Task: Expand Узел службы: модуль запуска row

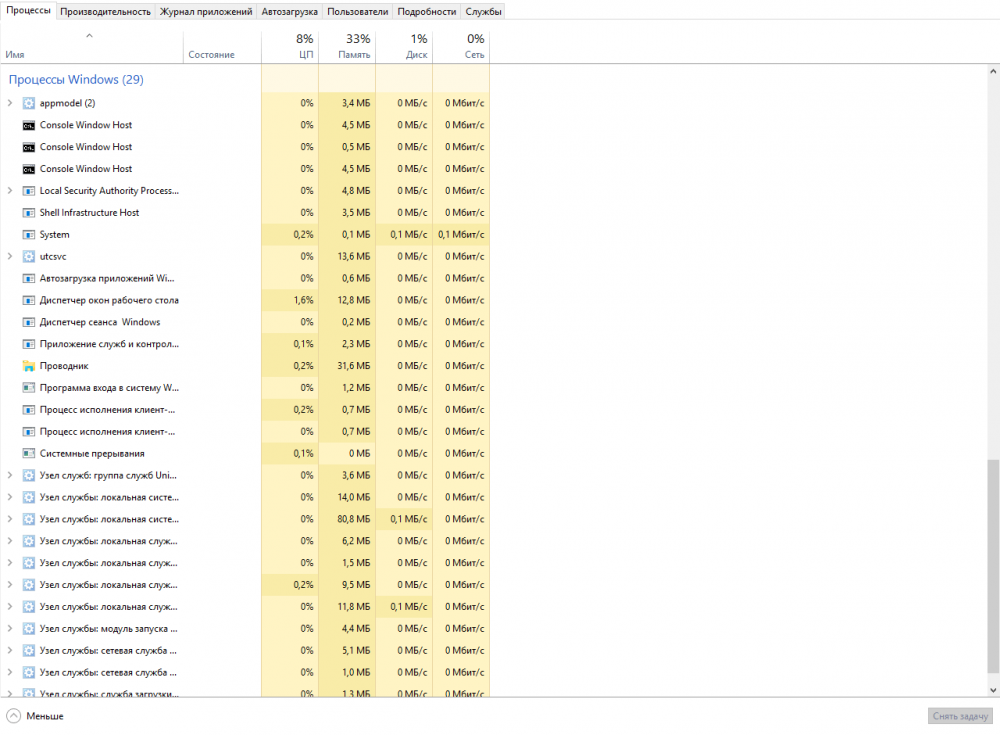Action: coord(10,629)
